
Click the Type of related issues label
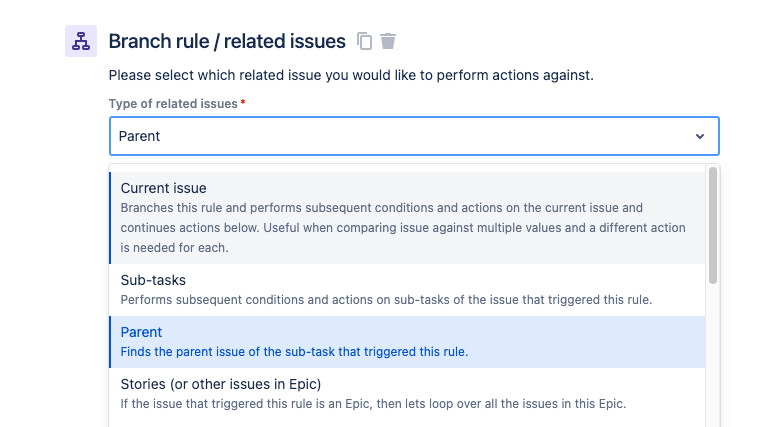click(x=173, y=104)
